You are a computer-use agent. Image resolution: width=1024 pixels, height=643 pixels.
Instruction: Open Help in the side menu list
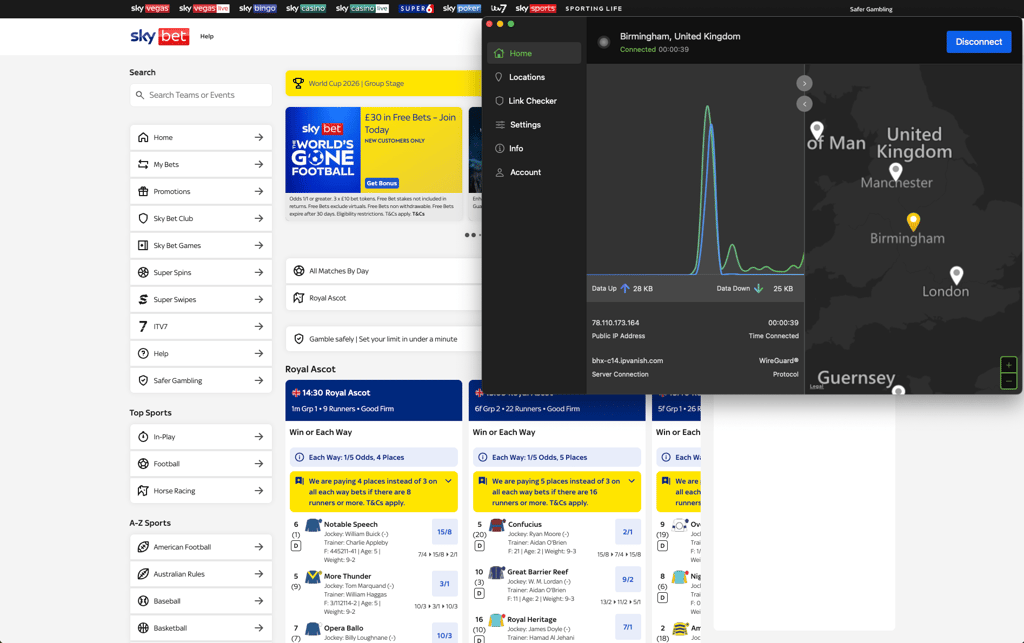(200, 353)
